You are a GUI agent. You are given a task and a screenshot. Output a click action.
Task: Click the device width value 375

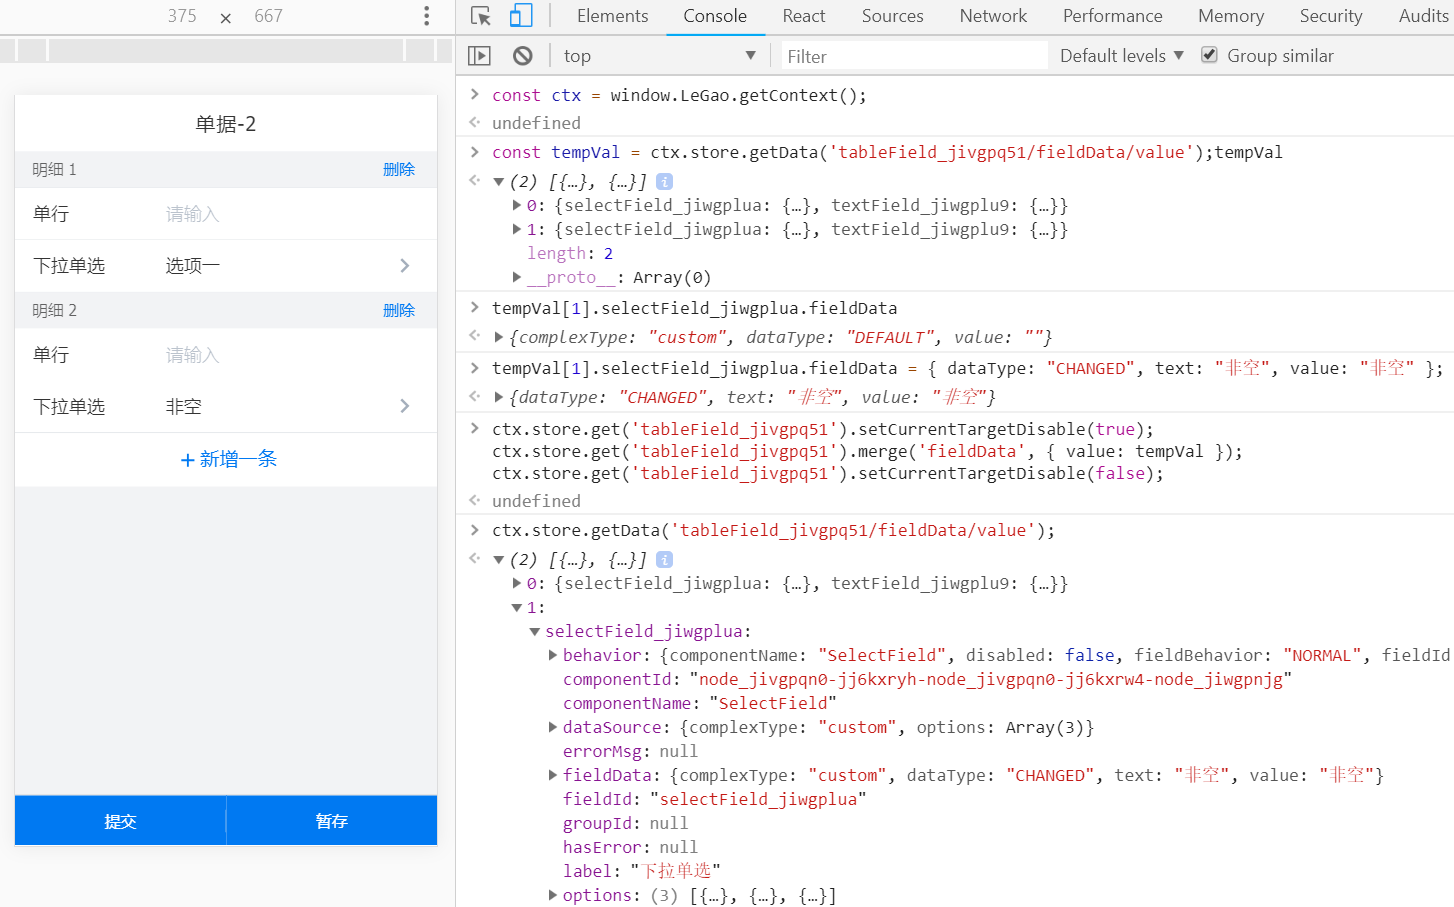click(182, 16)
